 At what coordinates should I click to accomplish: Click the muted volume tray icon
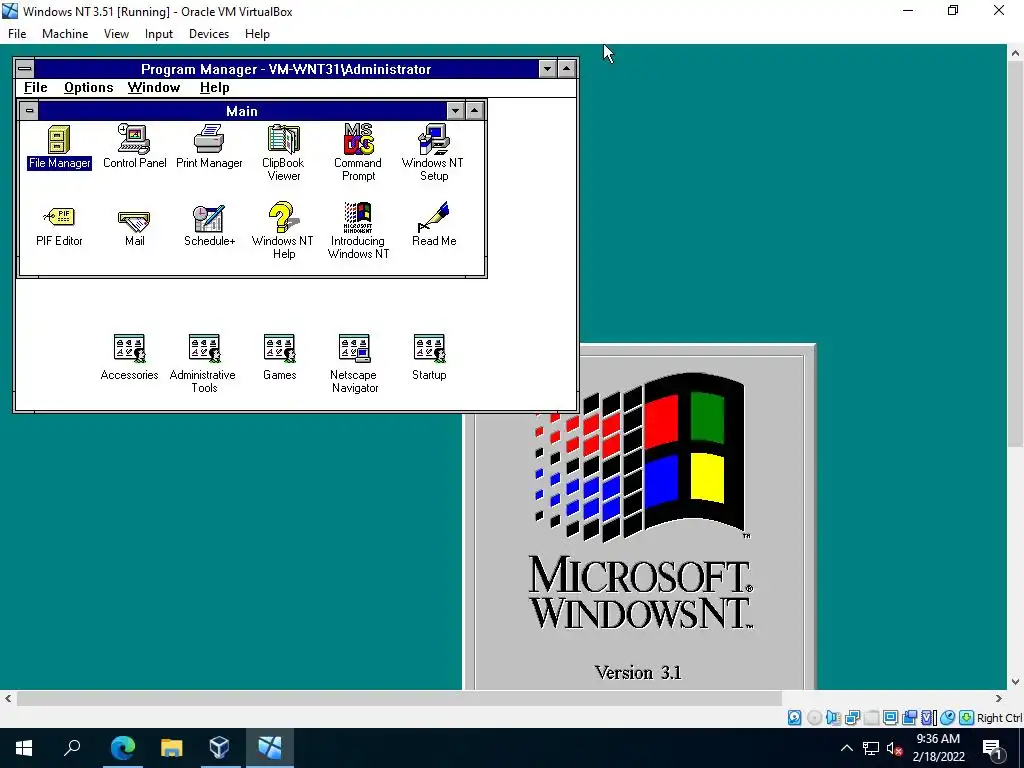point(894,748)
